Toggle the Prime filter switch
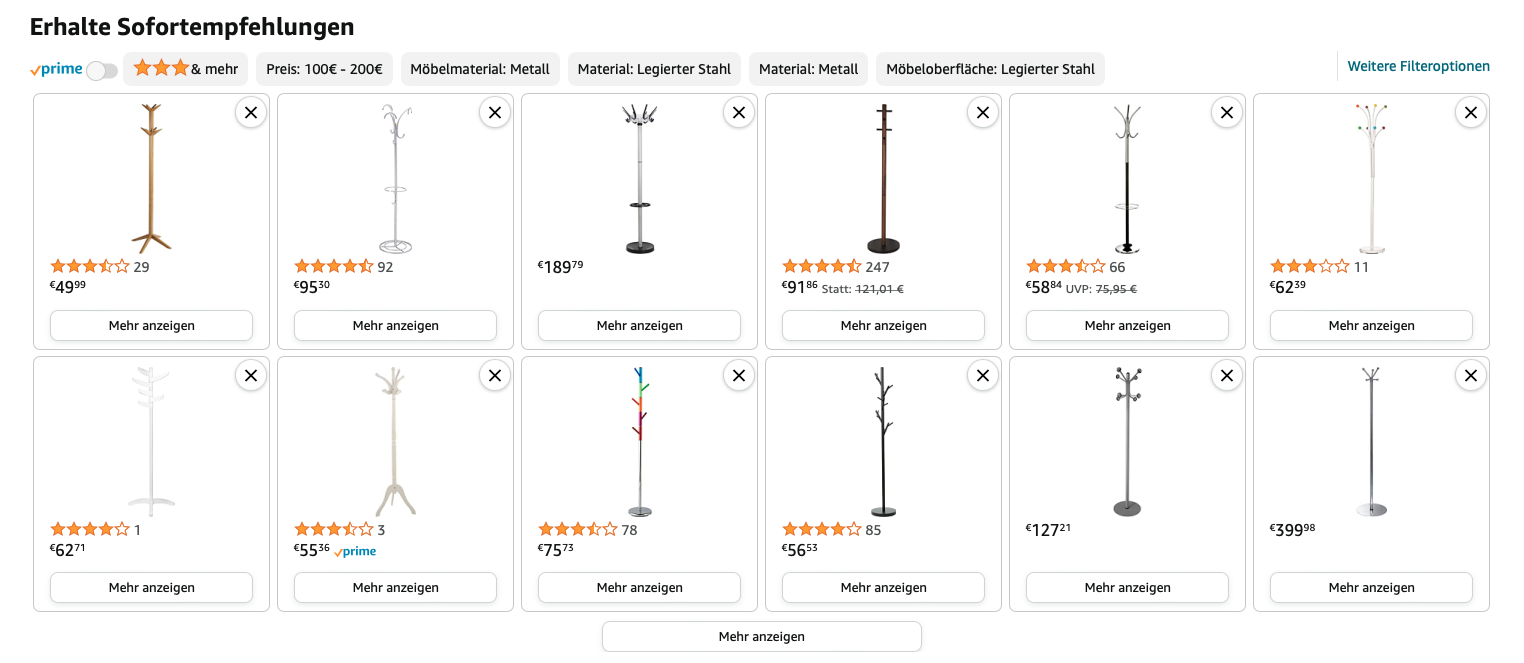Screen dimensions: 1524x663 click(102, 70)
